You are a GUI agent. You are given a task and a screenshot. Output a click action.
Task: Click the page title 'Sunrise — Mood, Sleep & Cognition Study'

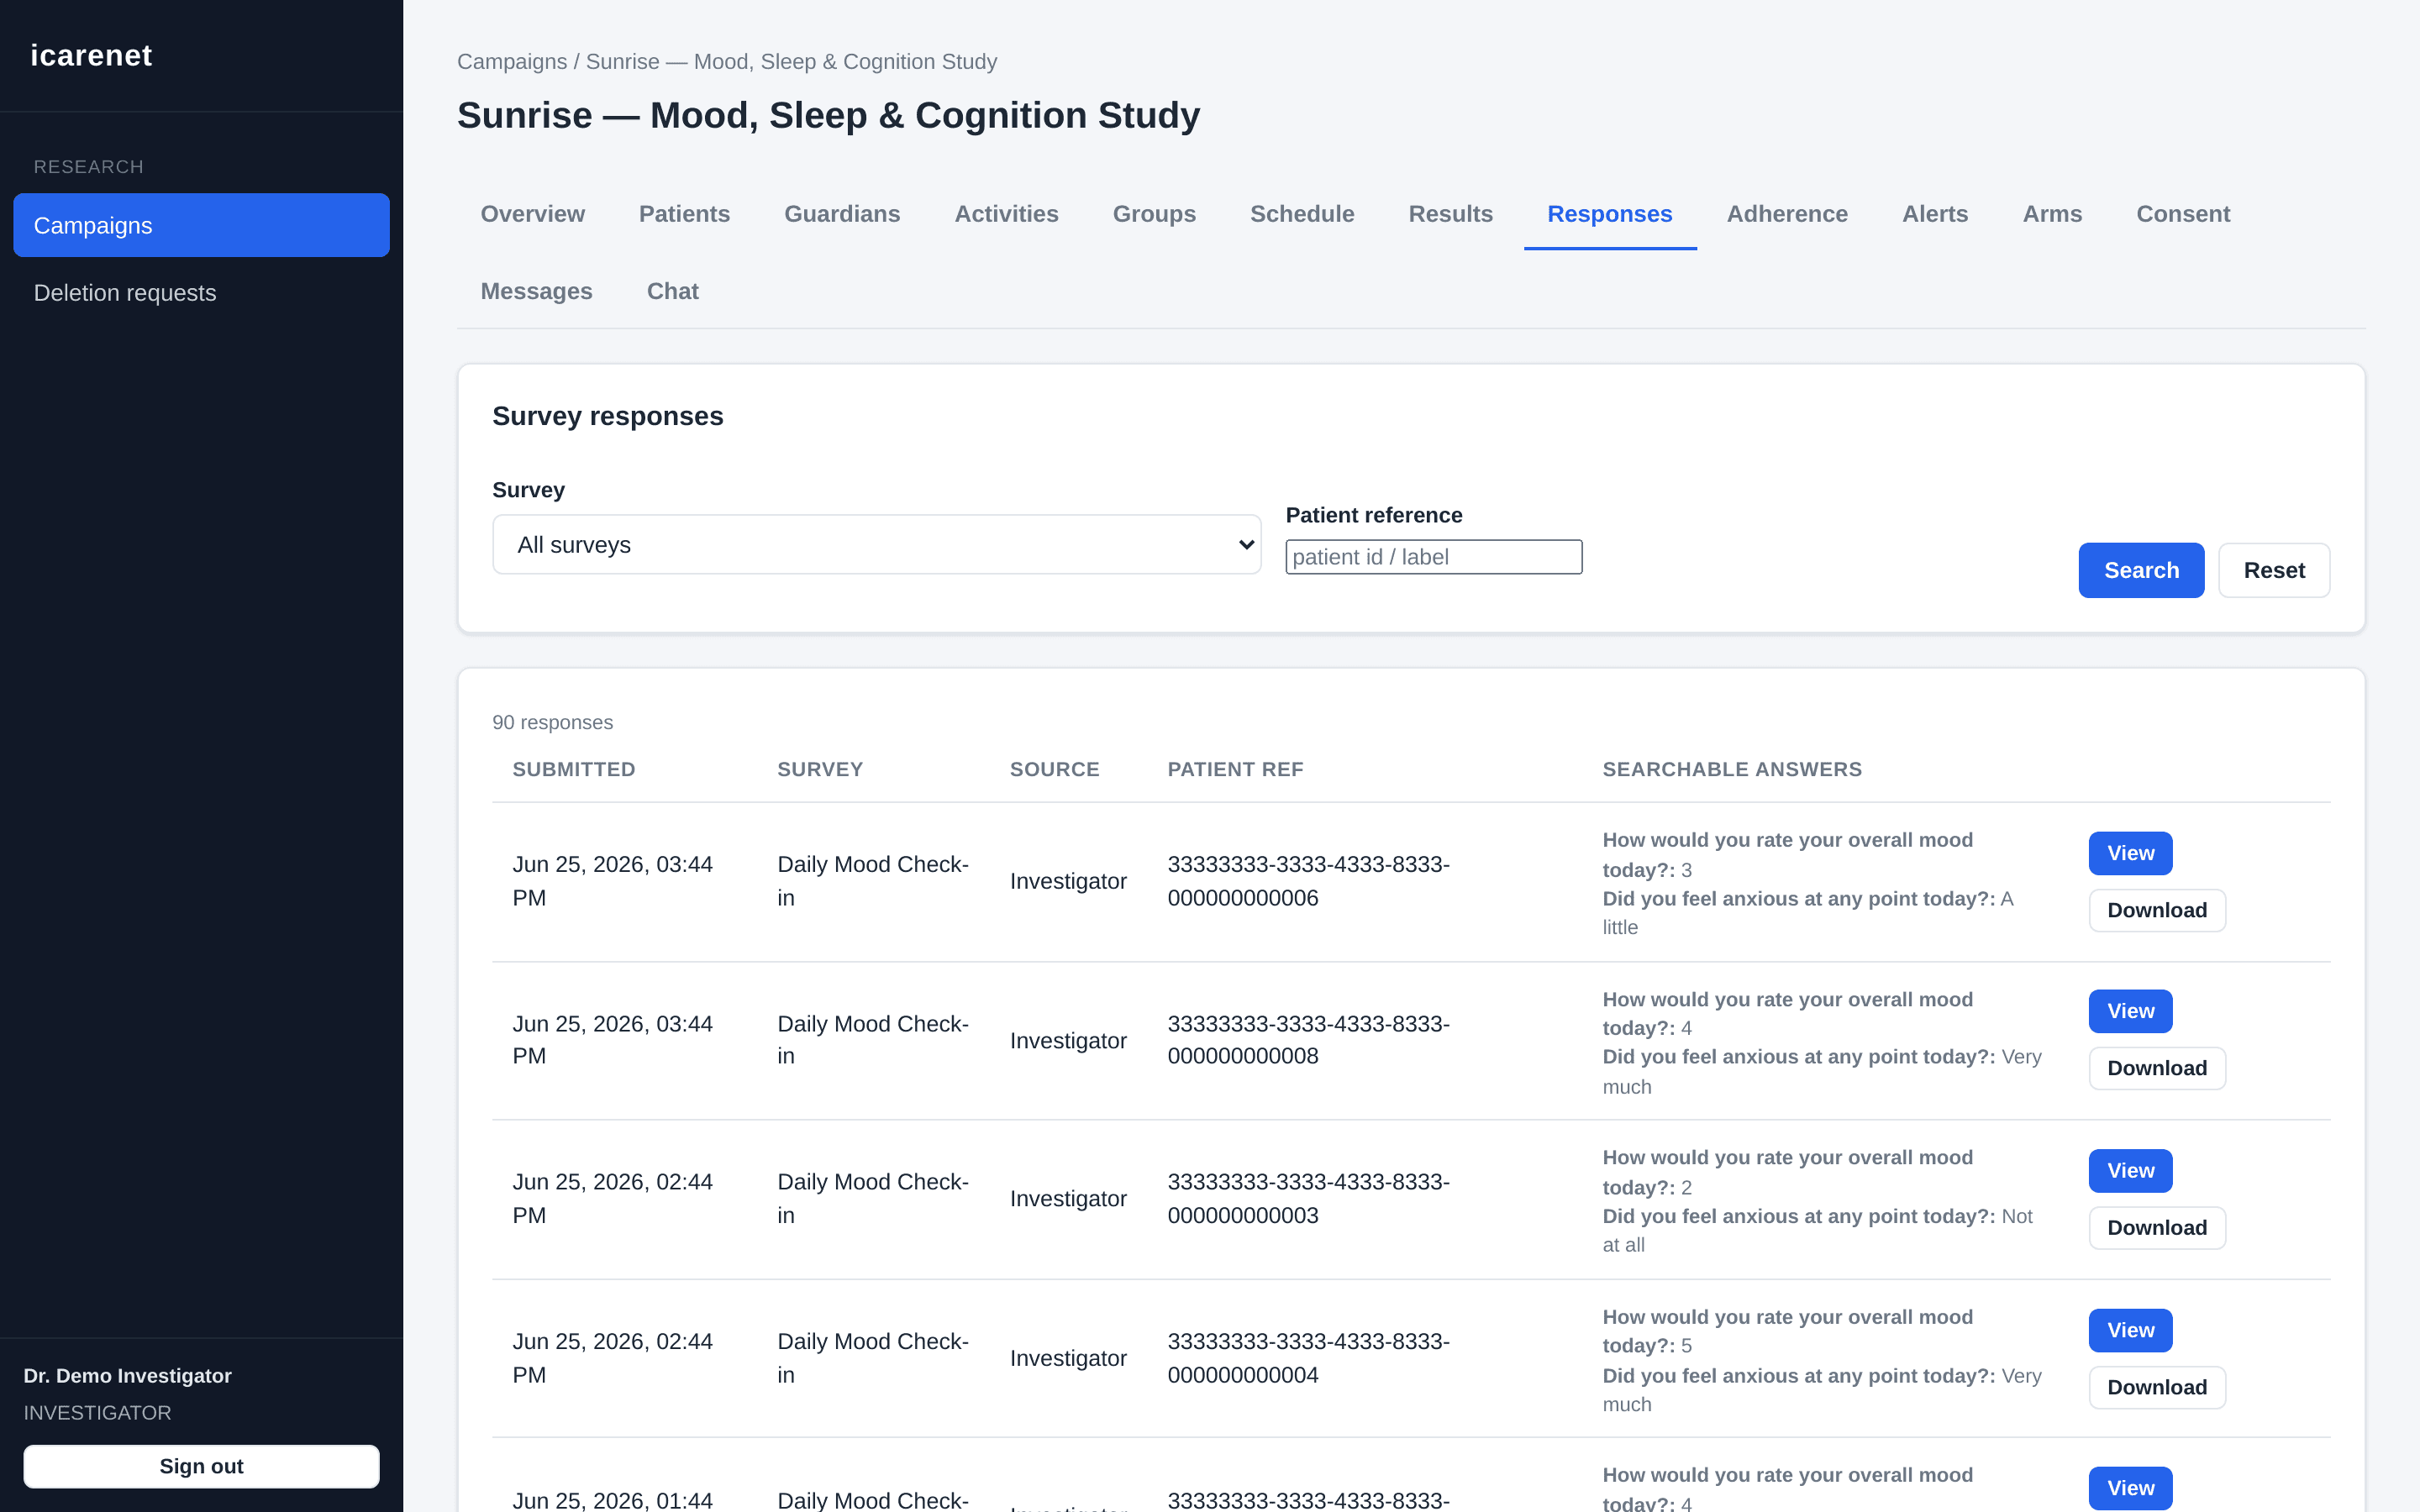(828, 115)
